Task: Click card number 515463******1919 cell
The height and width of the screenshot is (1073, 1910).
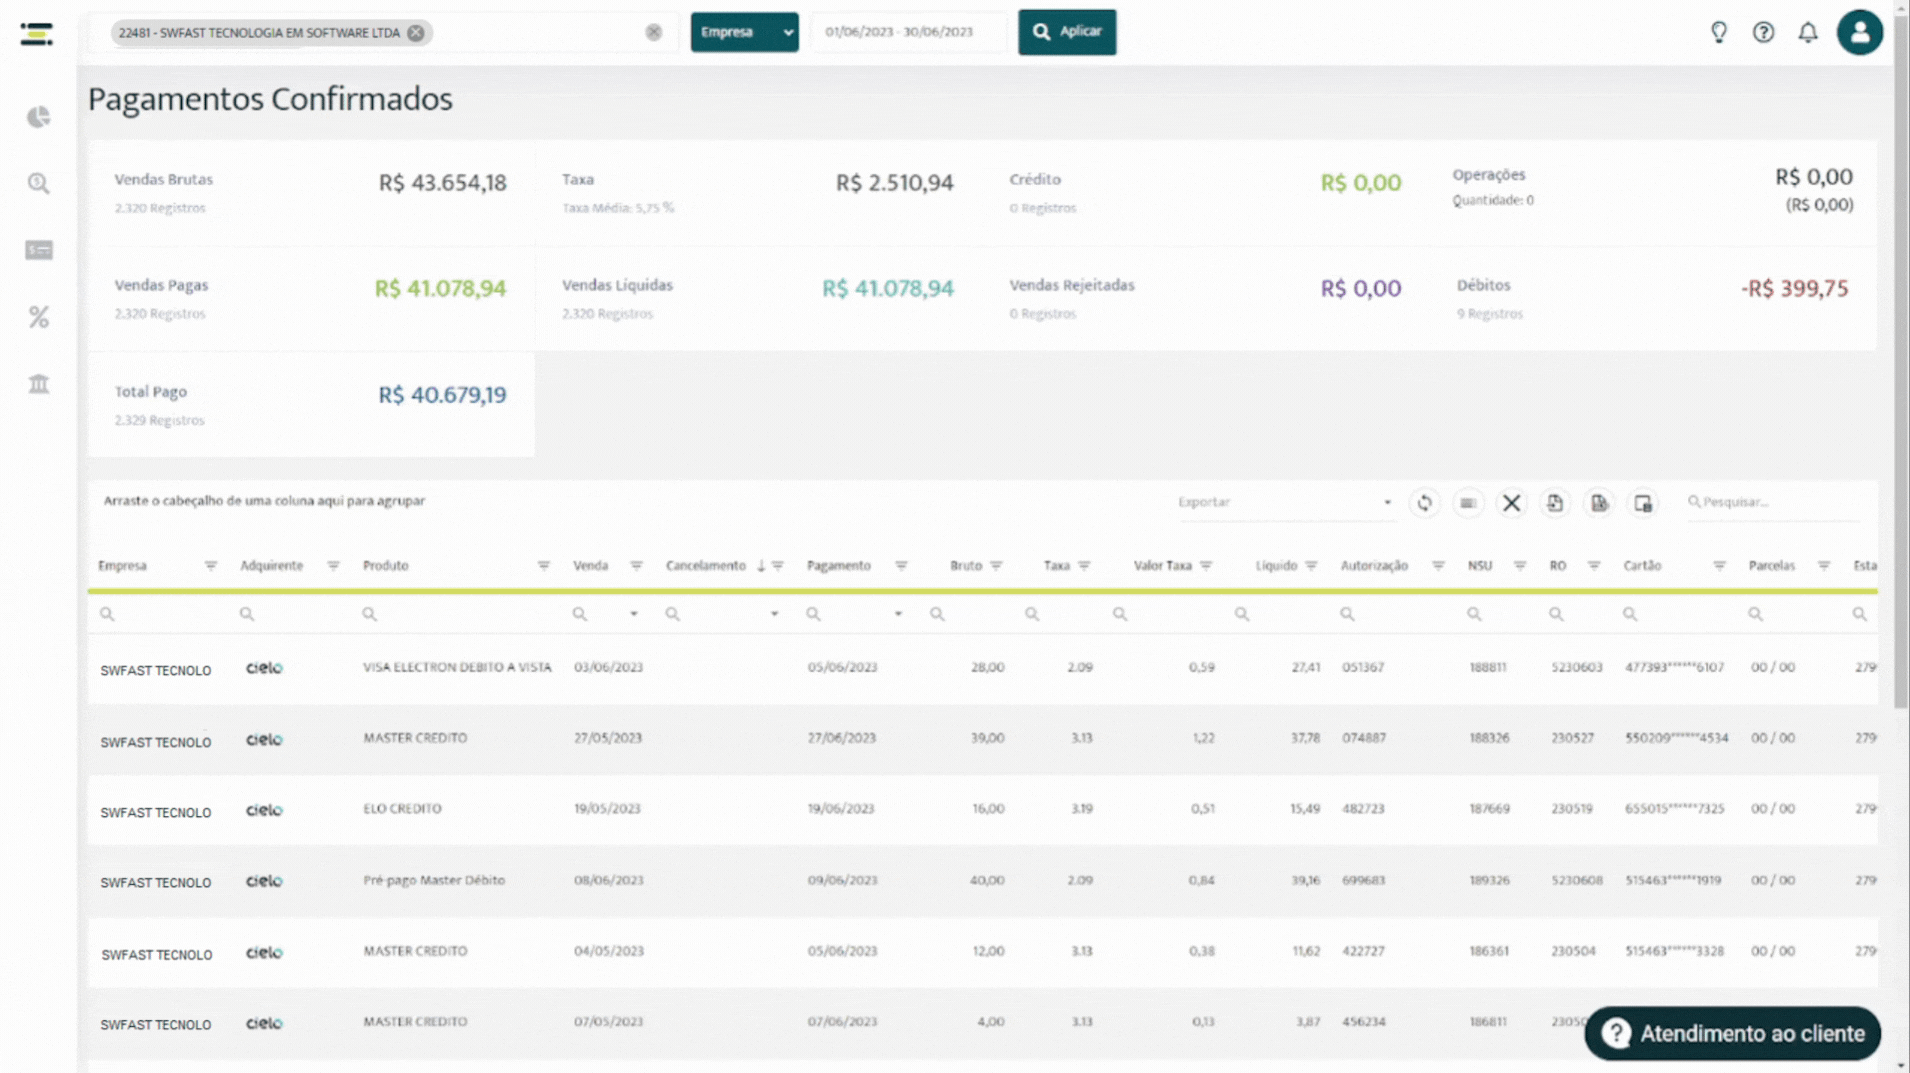Action: coord(1673,881)
